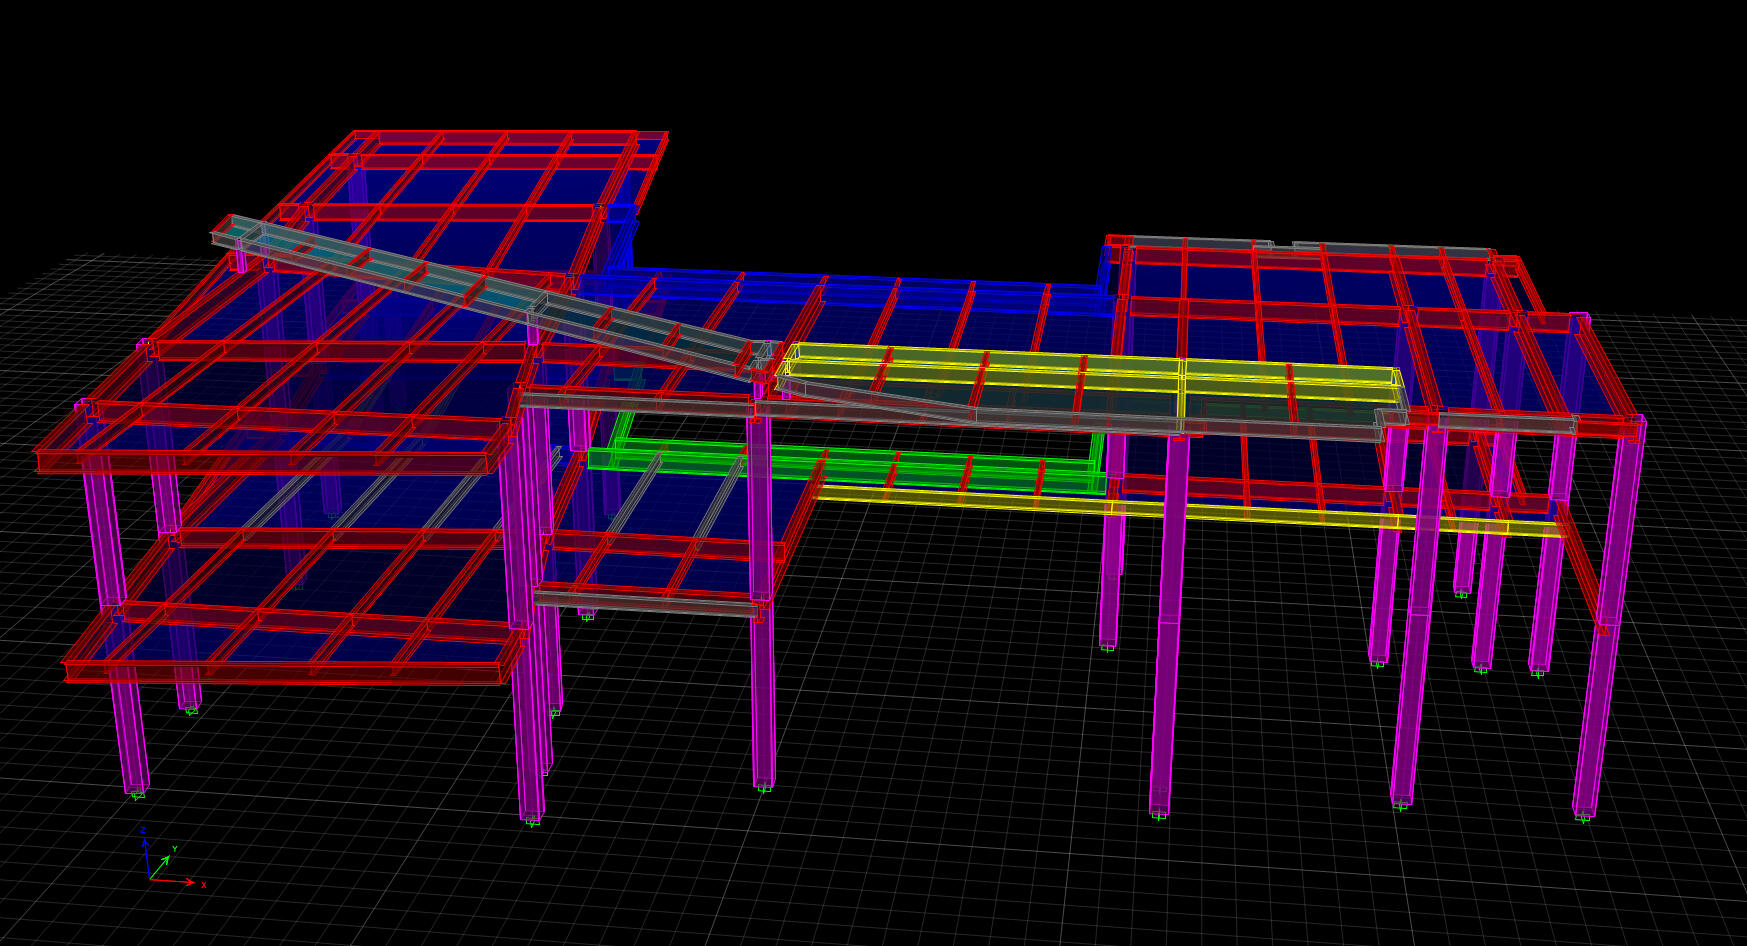The height and width of the screenshot is (946, 1747).
Task: Select the origin of the axis triad
Action: 150,879
